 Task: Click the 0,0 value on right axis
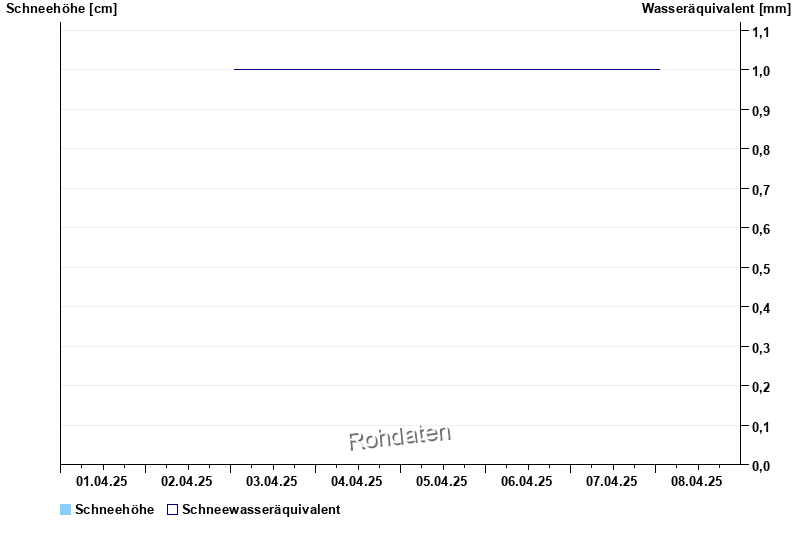pyautogui.click(x=761, y=466)
